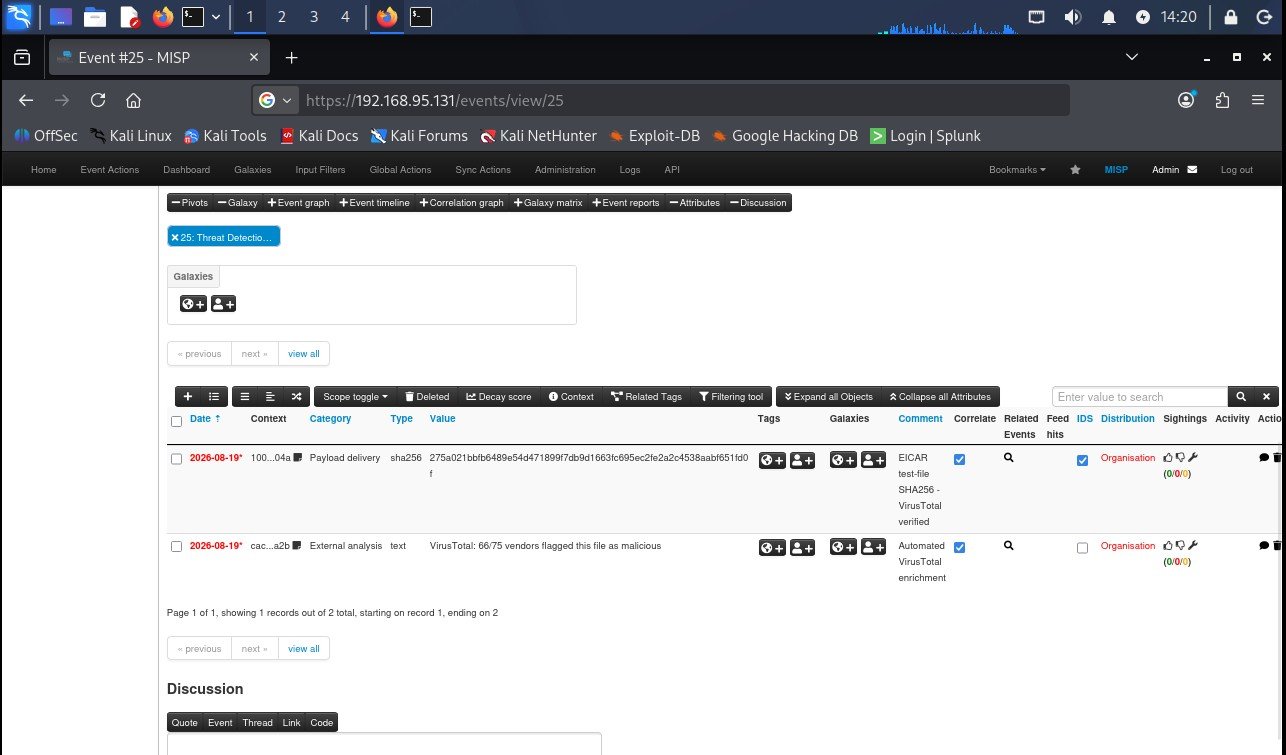Click the add attribute plus icon
This screenshot has width=1286, height=755.
coord(188,396)
